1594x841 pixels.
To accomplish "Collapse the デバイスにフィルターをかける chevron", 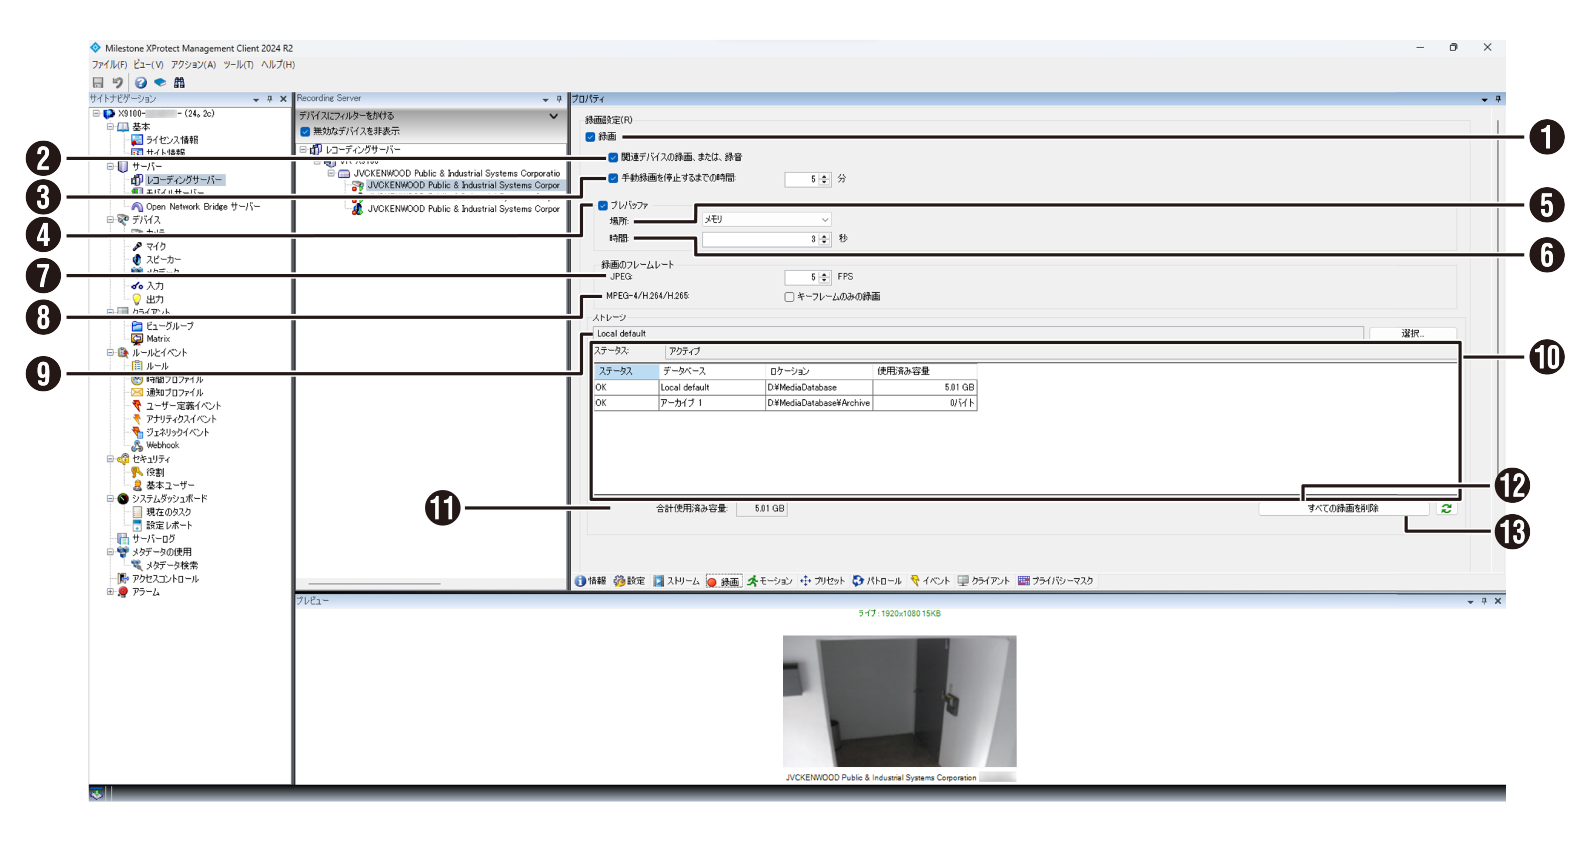I will pos(553,116).
